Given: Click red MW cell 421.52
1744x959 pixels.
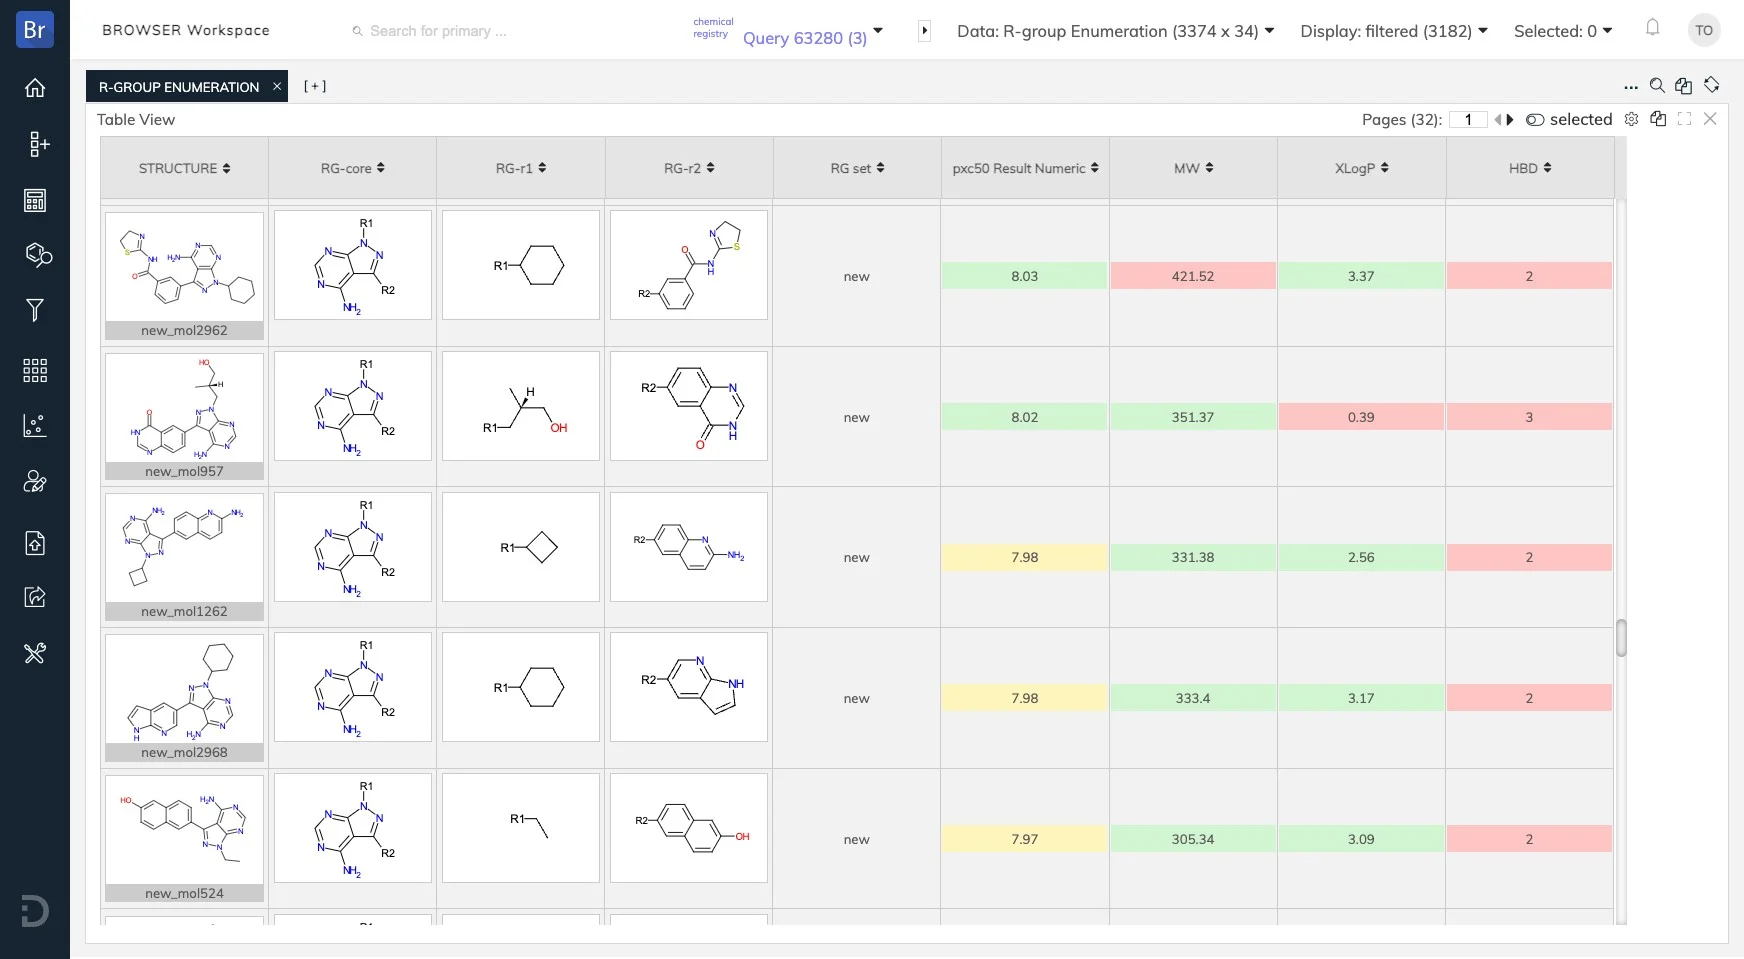Looking at the screenshot, I should 1193,276.
